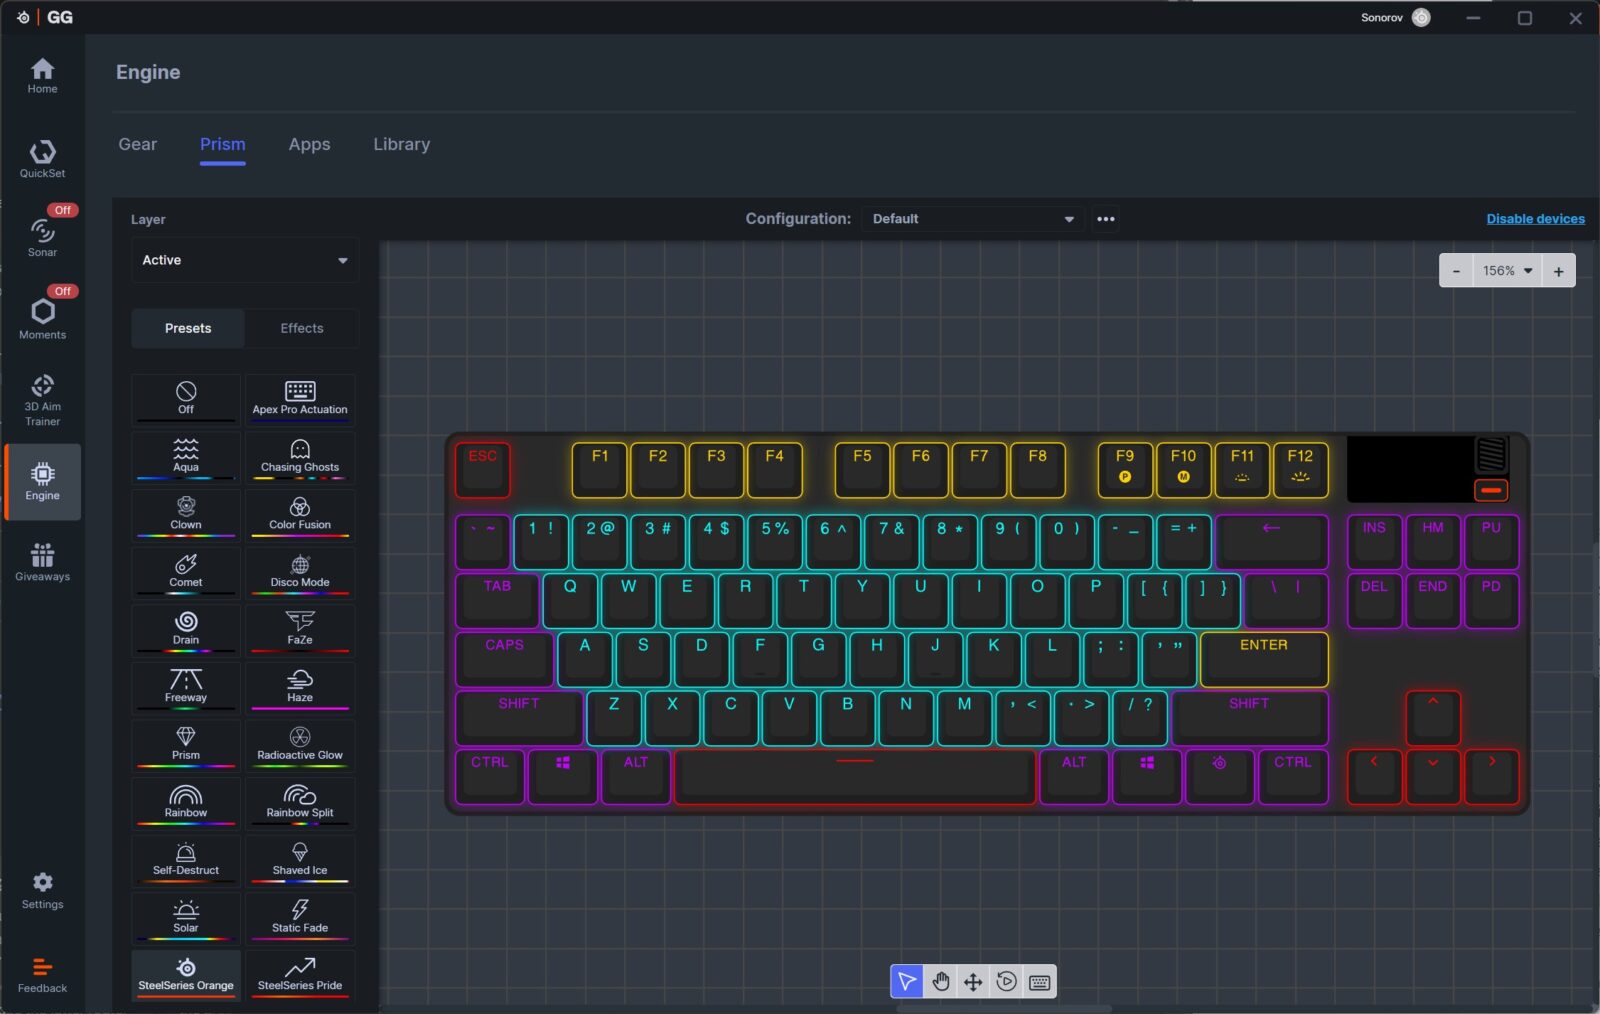Open the Default configuration dropdown
1600x1014 pixels.
(x=972, y=219)
